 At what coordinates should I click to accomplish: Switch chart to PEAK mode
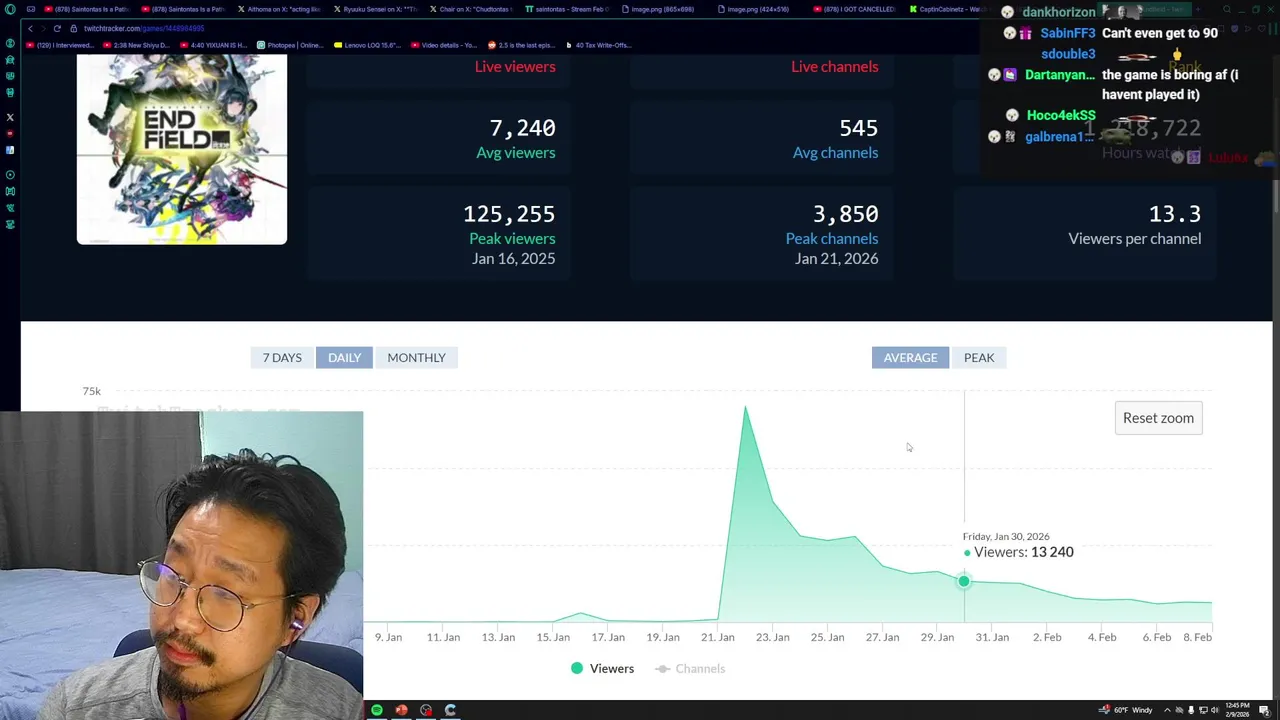pos(979,357)
